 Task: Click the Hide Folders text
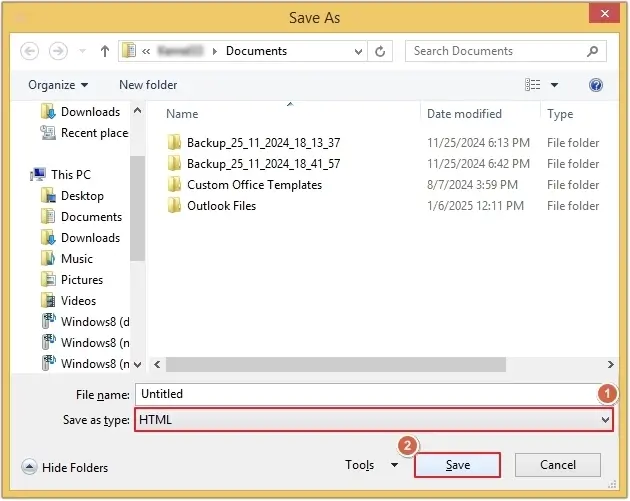pyautogui.click(x=75, y=468)
